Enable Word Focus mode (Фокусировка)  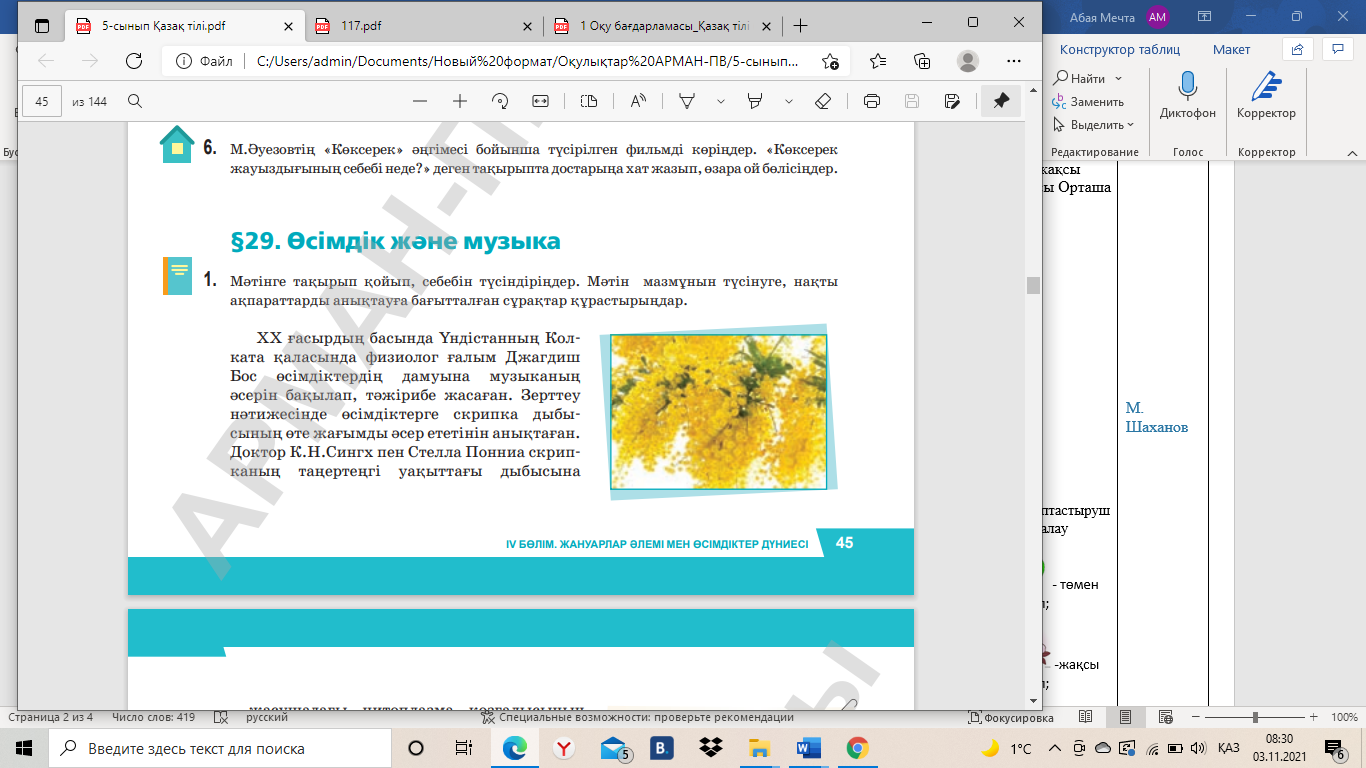click(x=1012, y=717)
